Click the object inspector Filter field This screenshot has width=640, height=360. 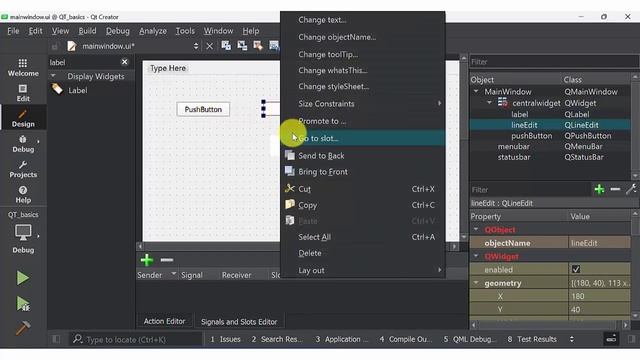point(554,62)
